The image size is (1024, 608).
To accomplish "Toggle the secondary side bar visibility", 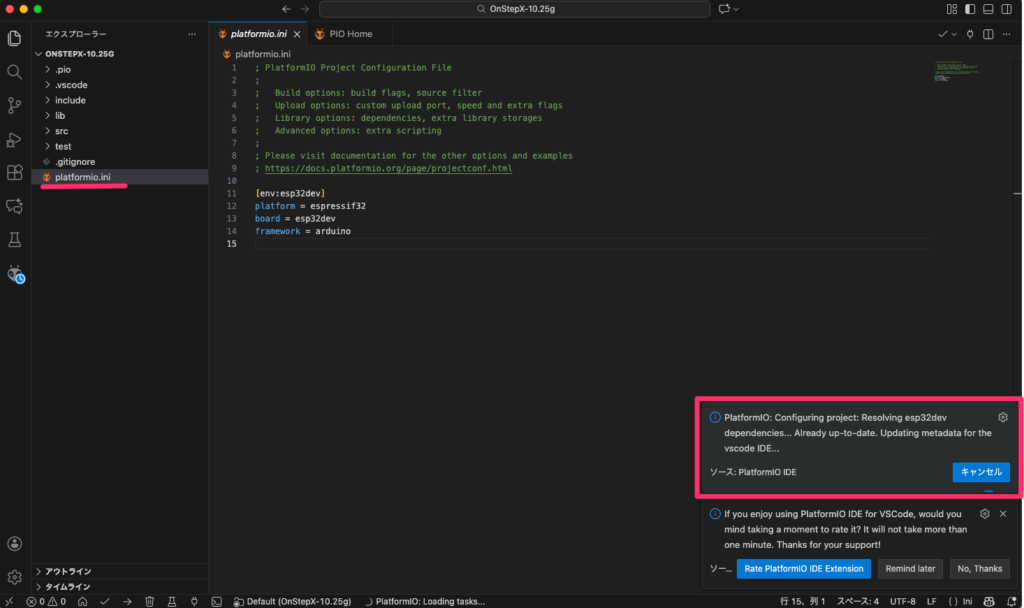I will coord(1005,9).
